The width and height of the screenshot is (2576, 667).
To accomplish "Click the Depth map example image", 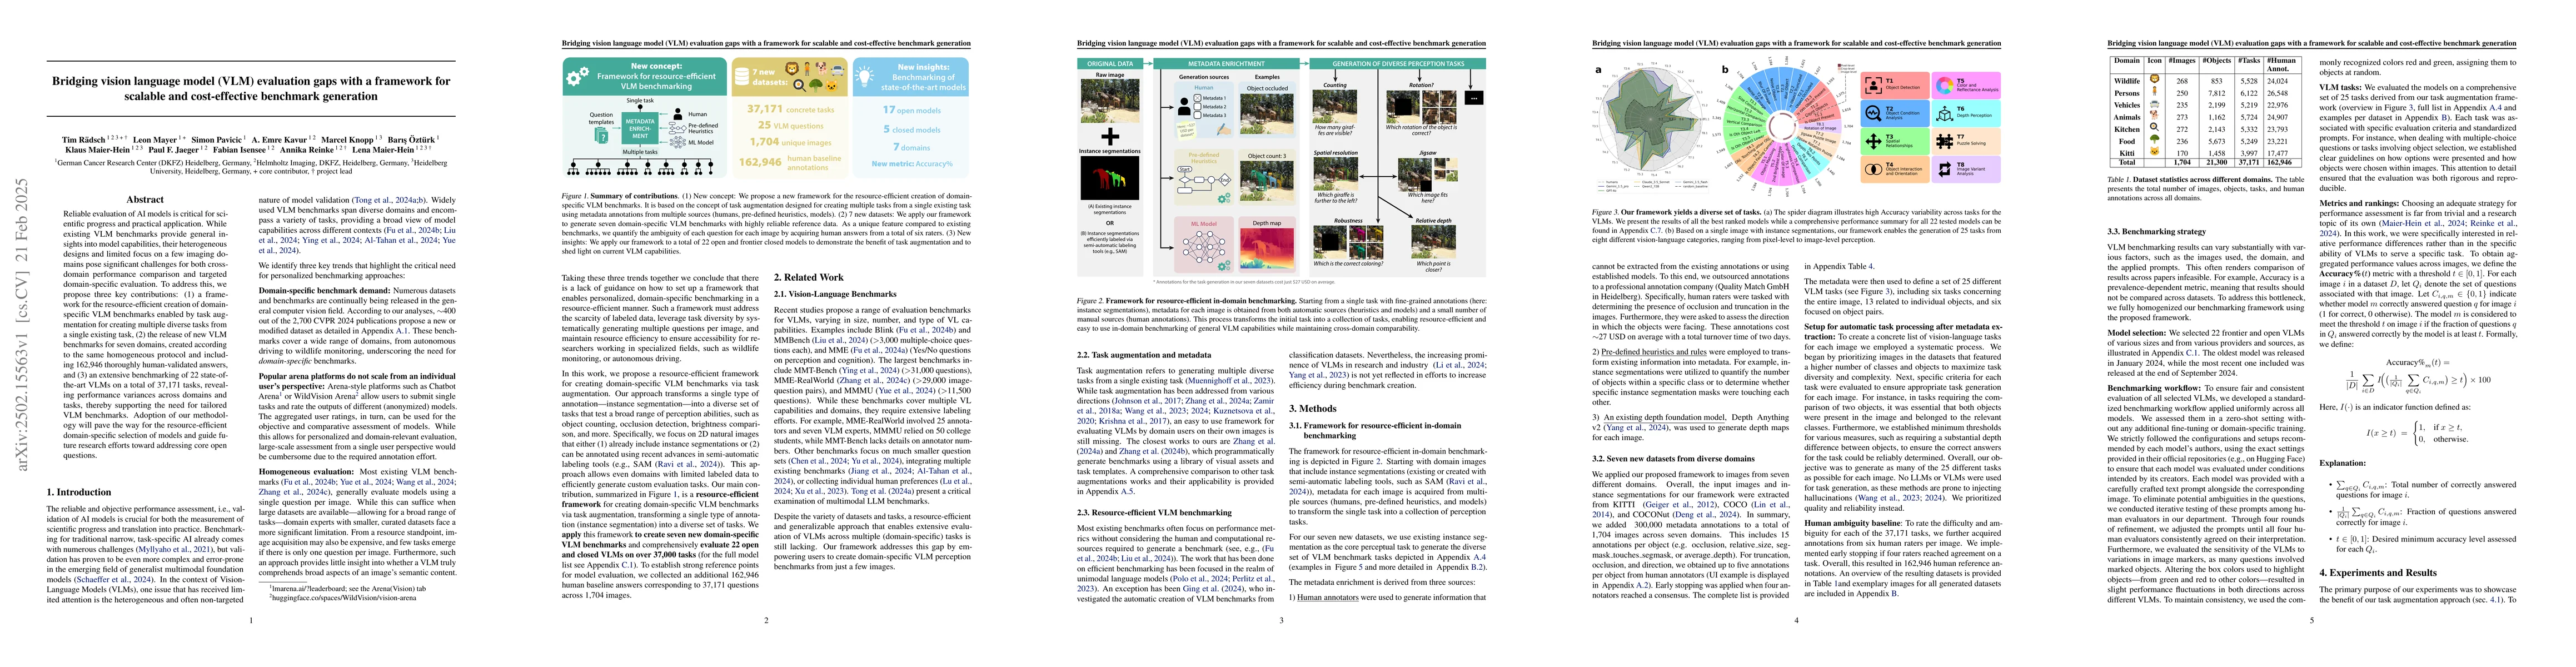I will point(1267,249).
